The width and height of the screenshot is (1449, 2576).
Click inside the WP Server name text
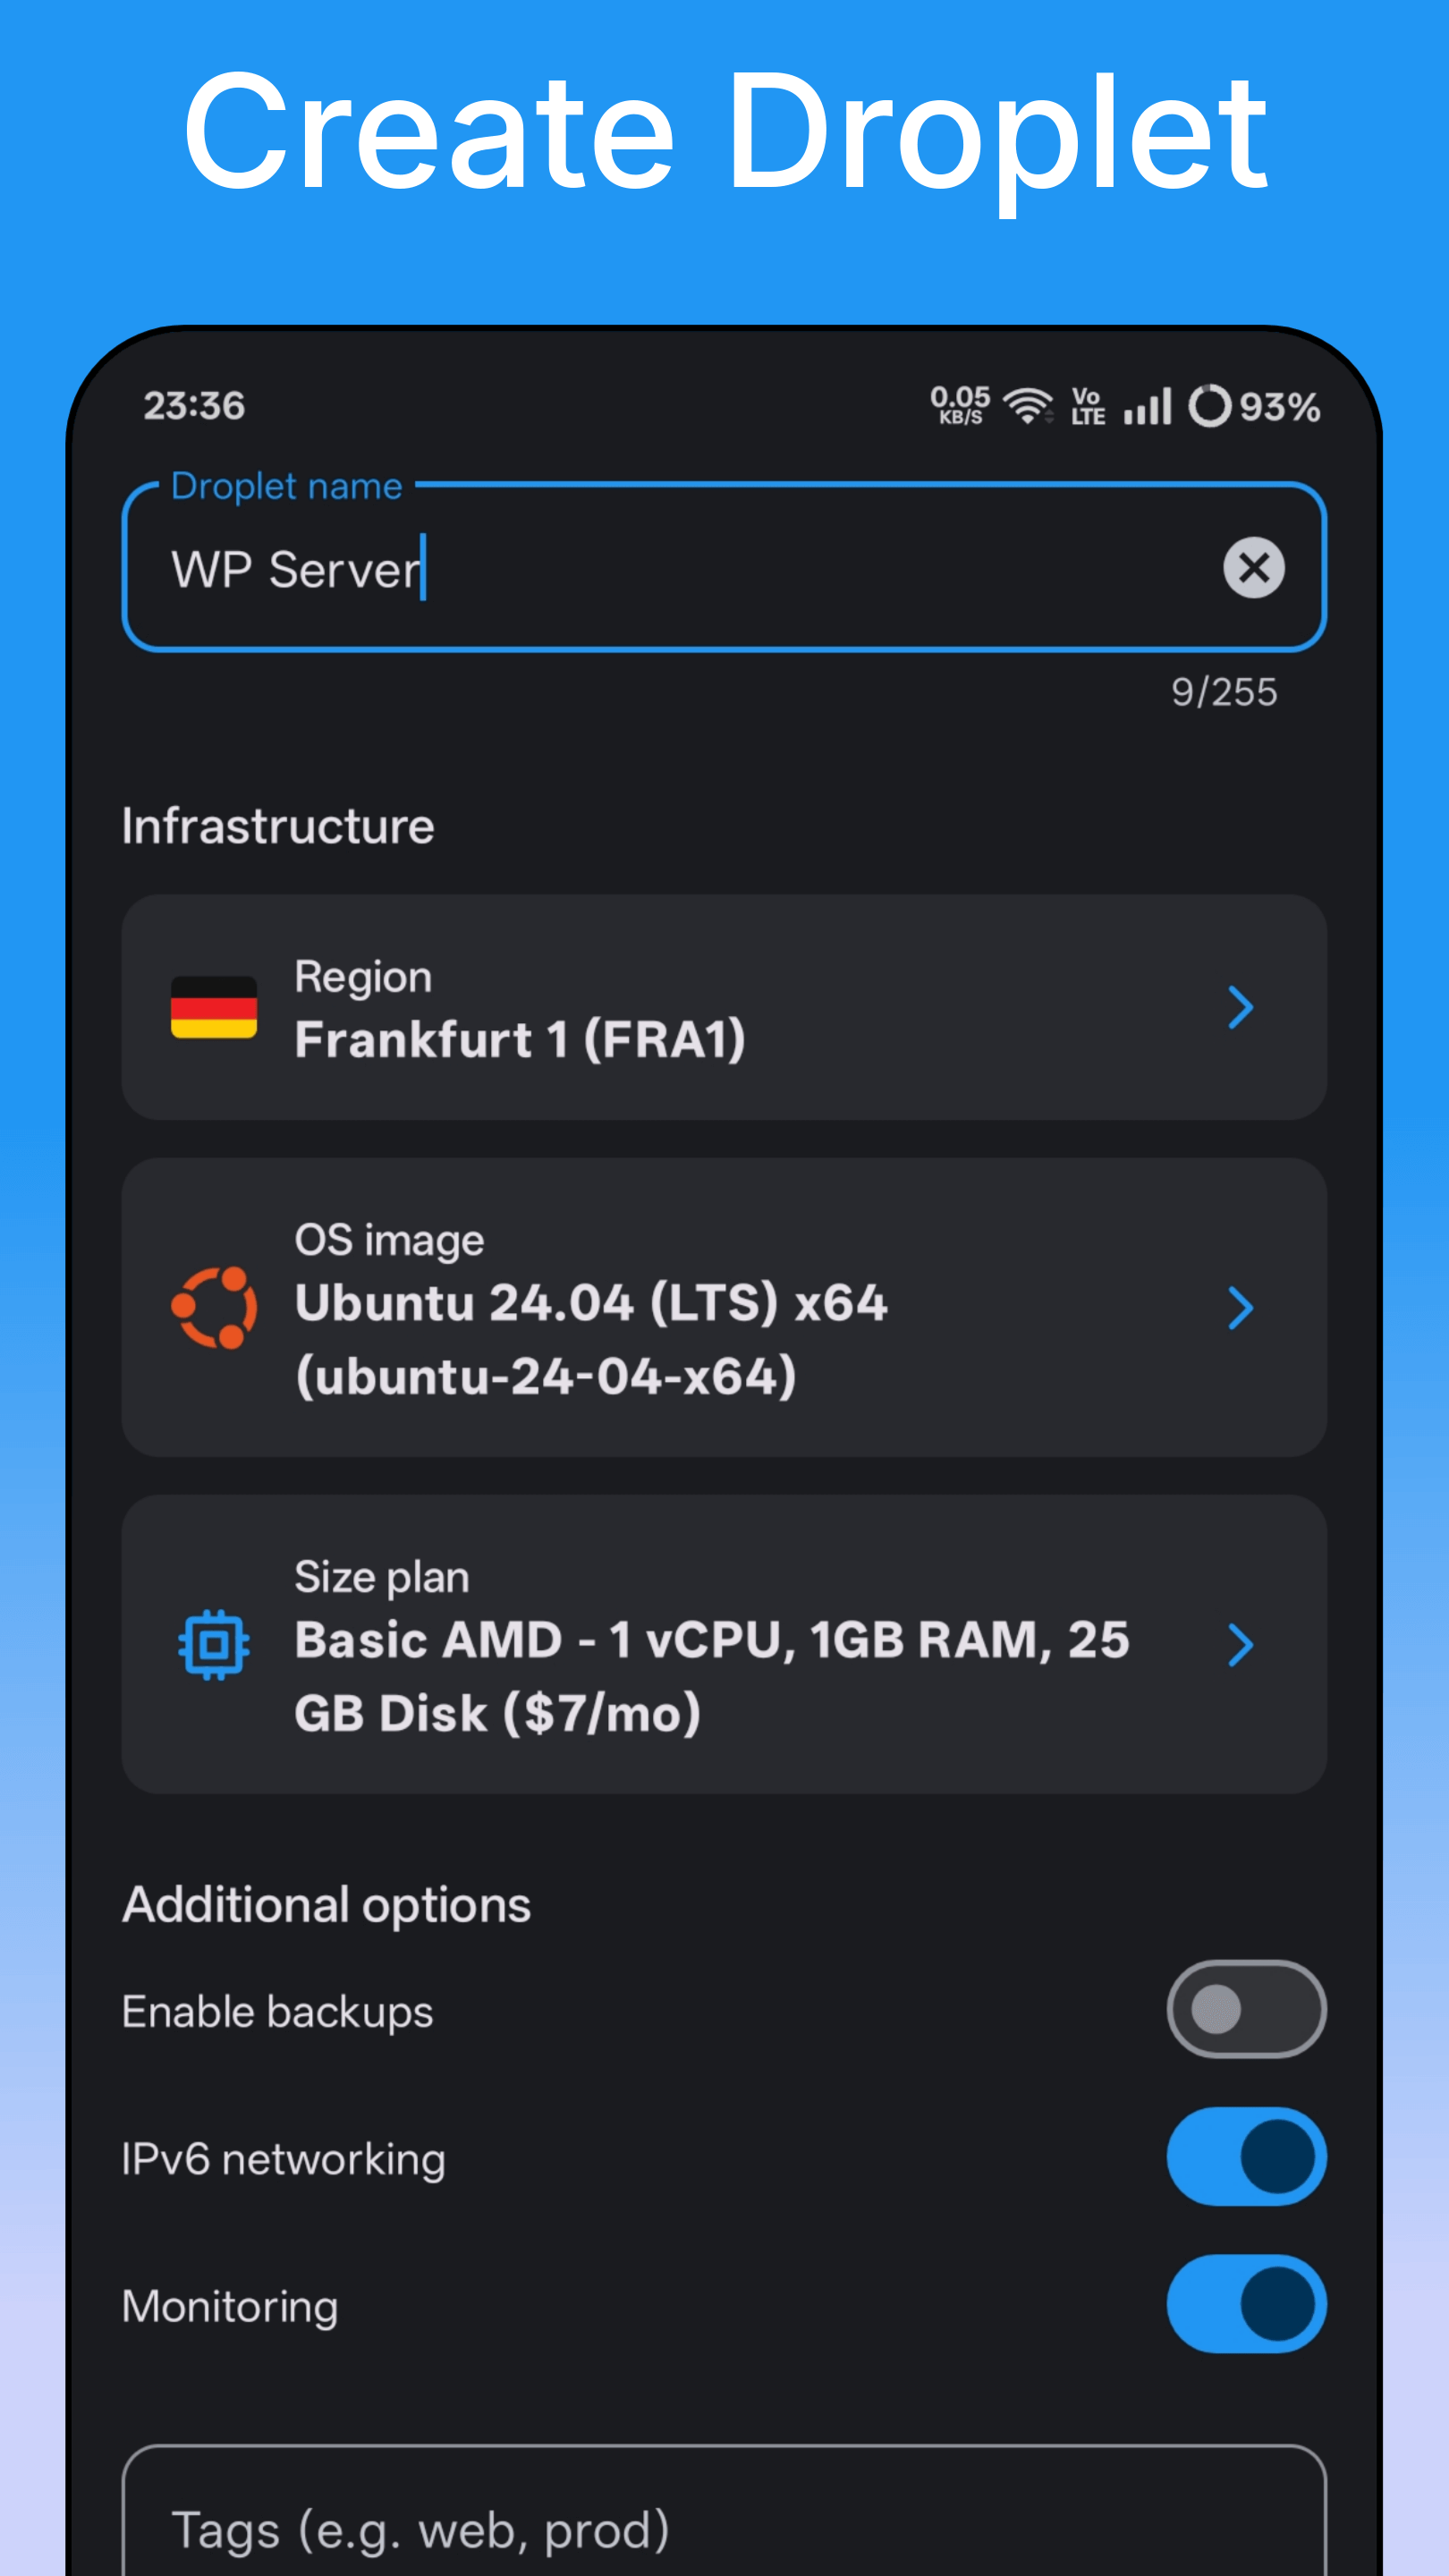[296, 570]
